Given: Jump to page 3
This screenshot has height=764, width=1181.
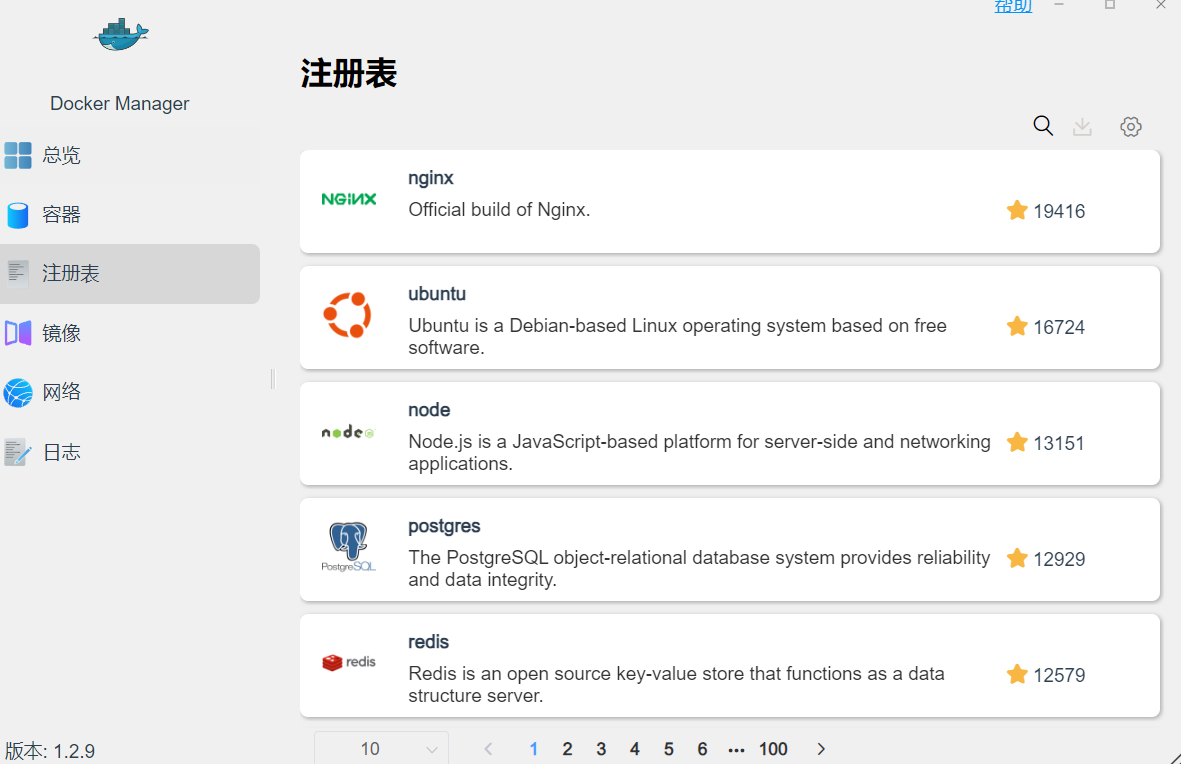Looking at the screenshot, I should click(x=601, y=749).
